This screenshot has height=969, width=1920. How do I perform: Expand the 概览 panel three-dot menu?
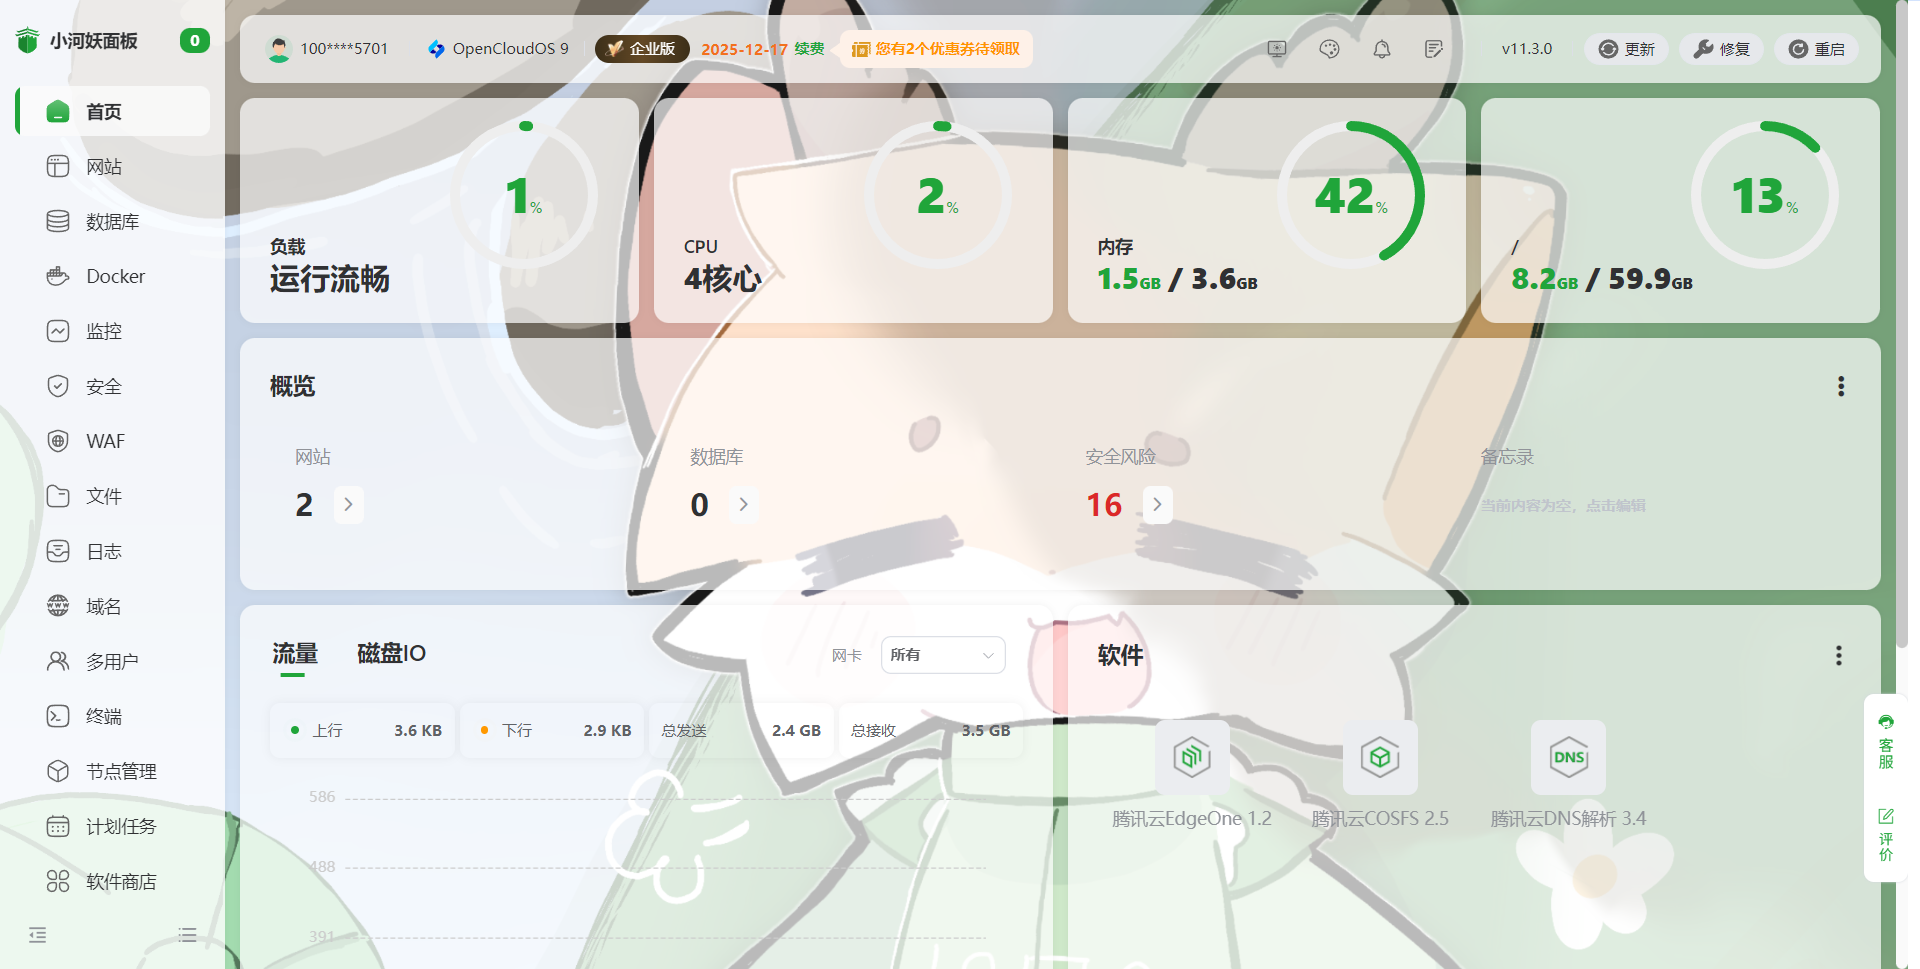pyautogui.click(x=1840, y=387)
